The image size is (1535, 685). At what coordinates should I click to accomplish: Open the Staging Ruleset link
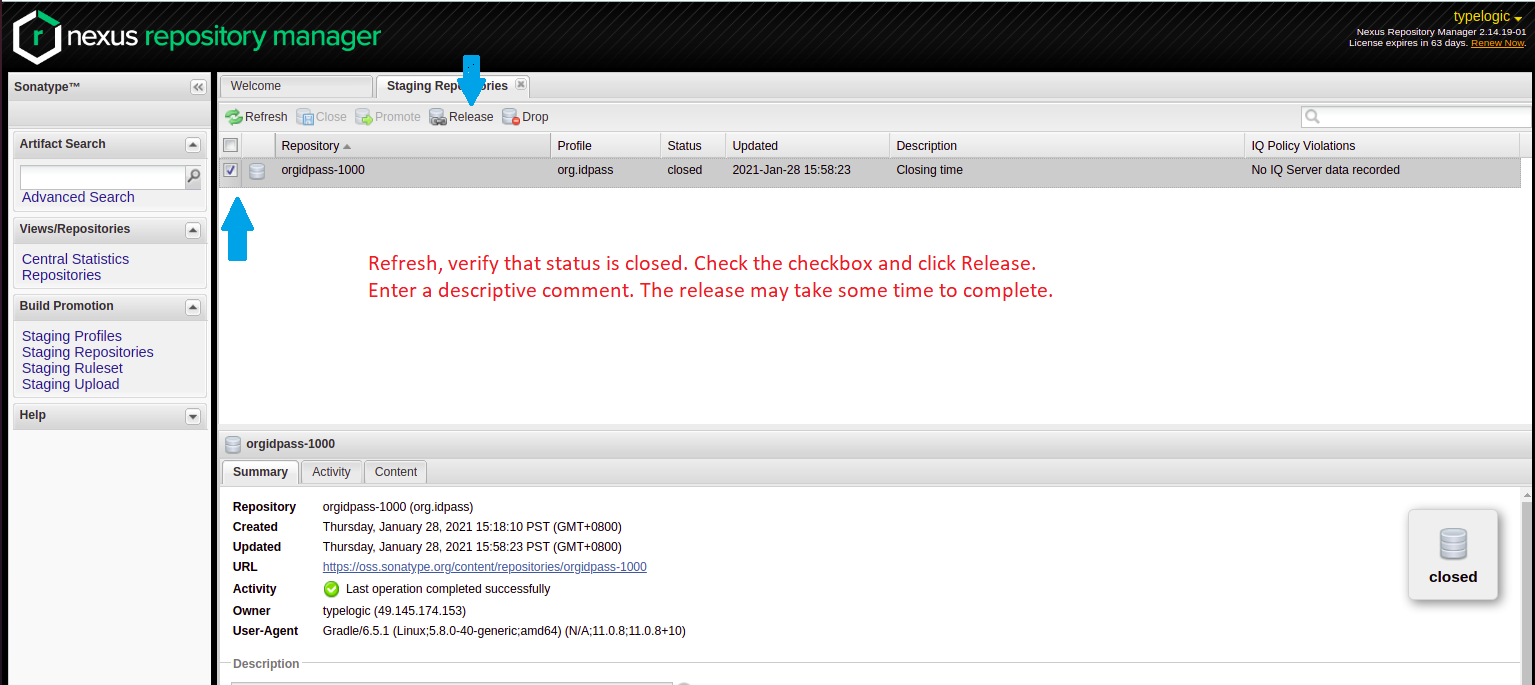[x=72, y=368]
